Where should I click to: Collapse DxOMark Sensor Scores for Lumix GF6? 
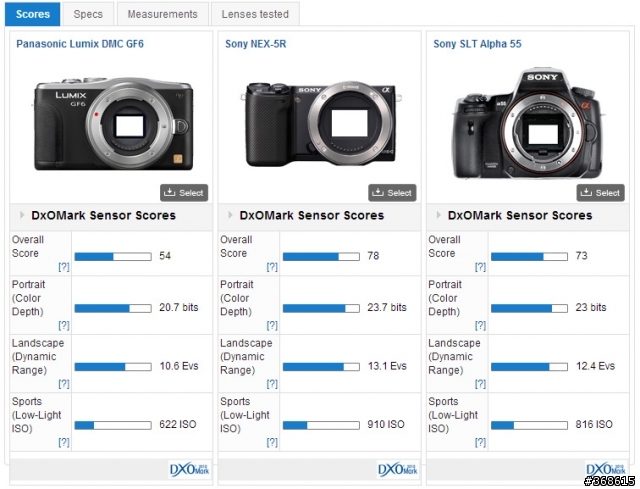22,215
